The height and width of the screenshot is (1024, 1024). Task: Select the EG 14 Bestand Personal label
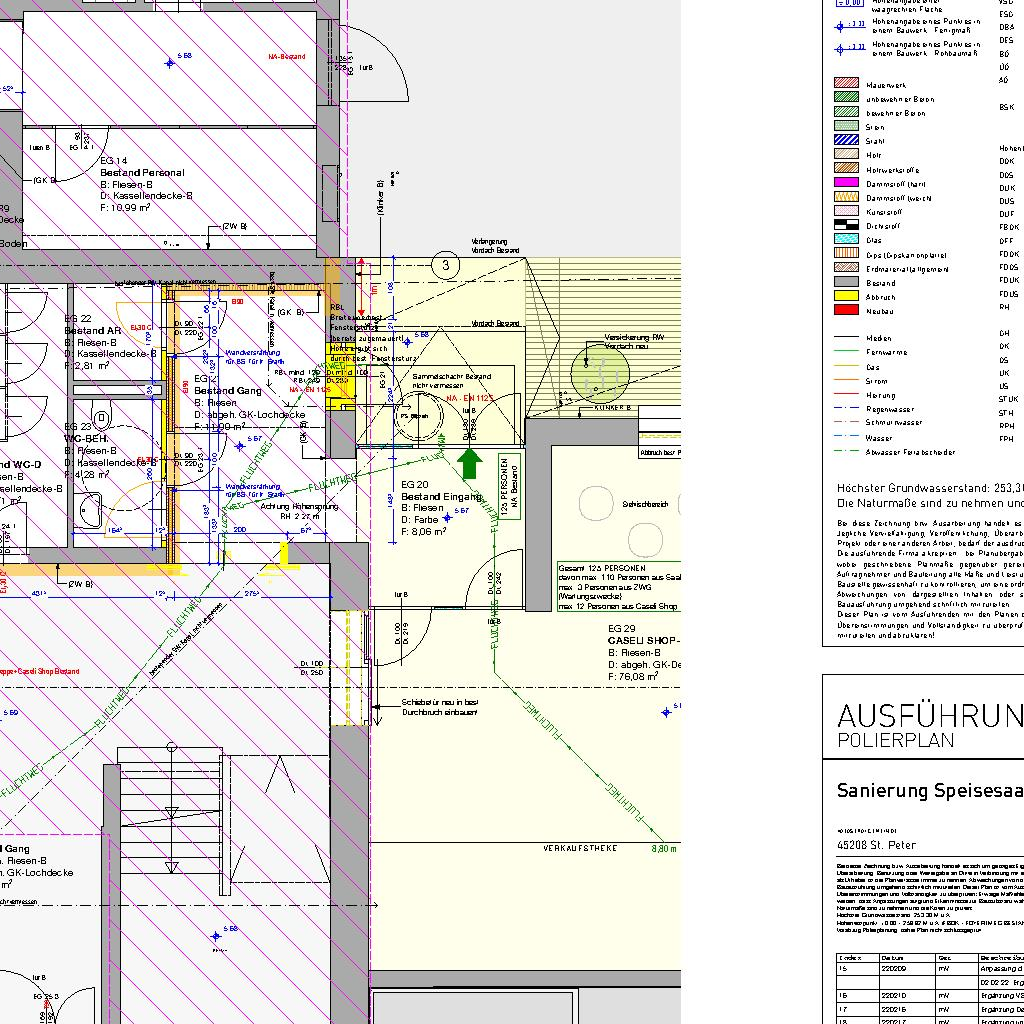coord(142,172)
